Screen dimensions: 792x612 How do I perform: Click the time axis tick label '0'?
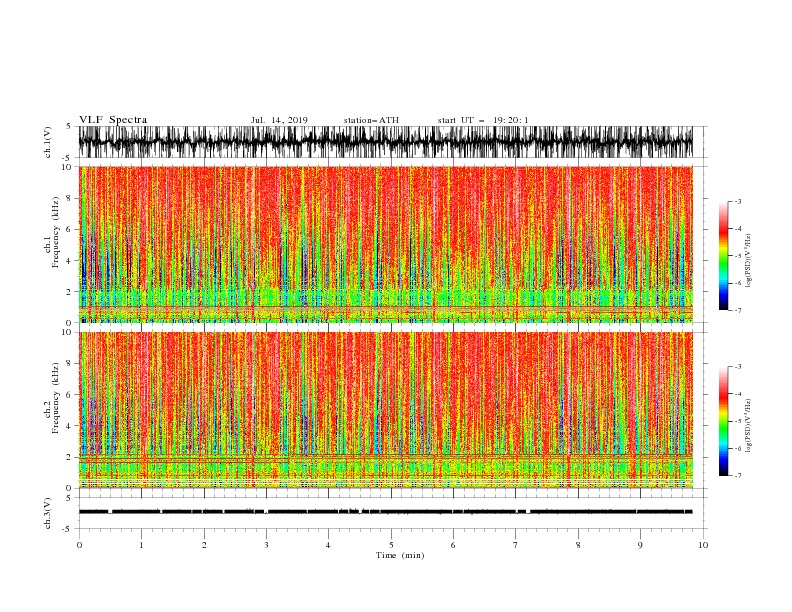pyautogui.click(x=79, y=545)
